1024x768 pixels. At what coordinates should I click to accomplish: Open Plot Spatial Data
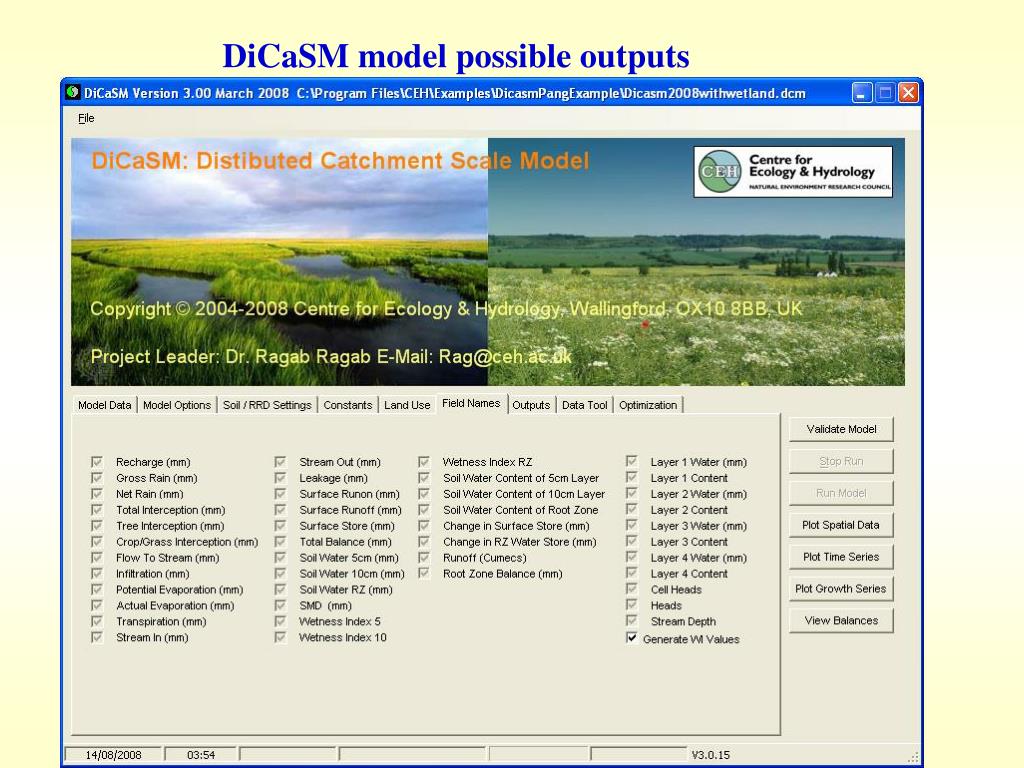pyautogui.click(x=841, y=525)
